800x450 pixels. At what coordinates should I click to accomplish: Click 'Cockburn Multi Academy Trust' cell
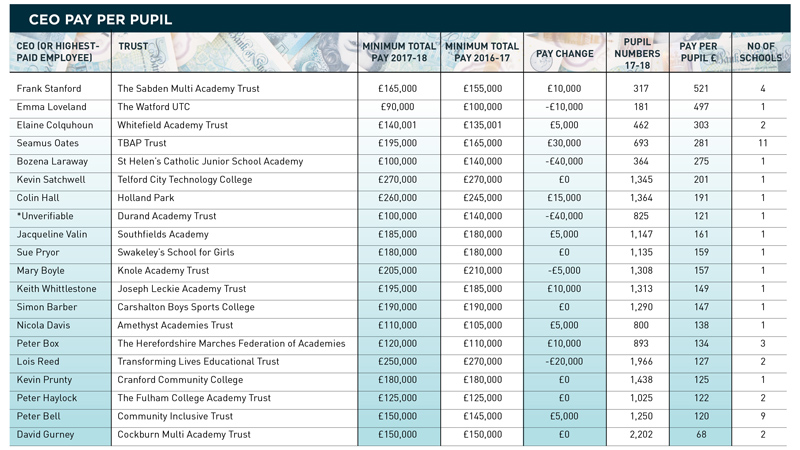click(x=184, y=435)
